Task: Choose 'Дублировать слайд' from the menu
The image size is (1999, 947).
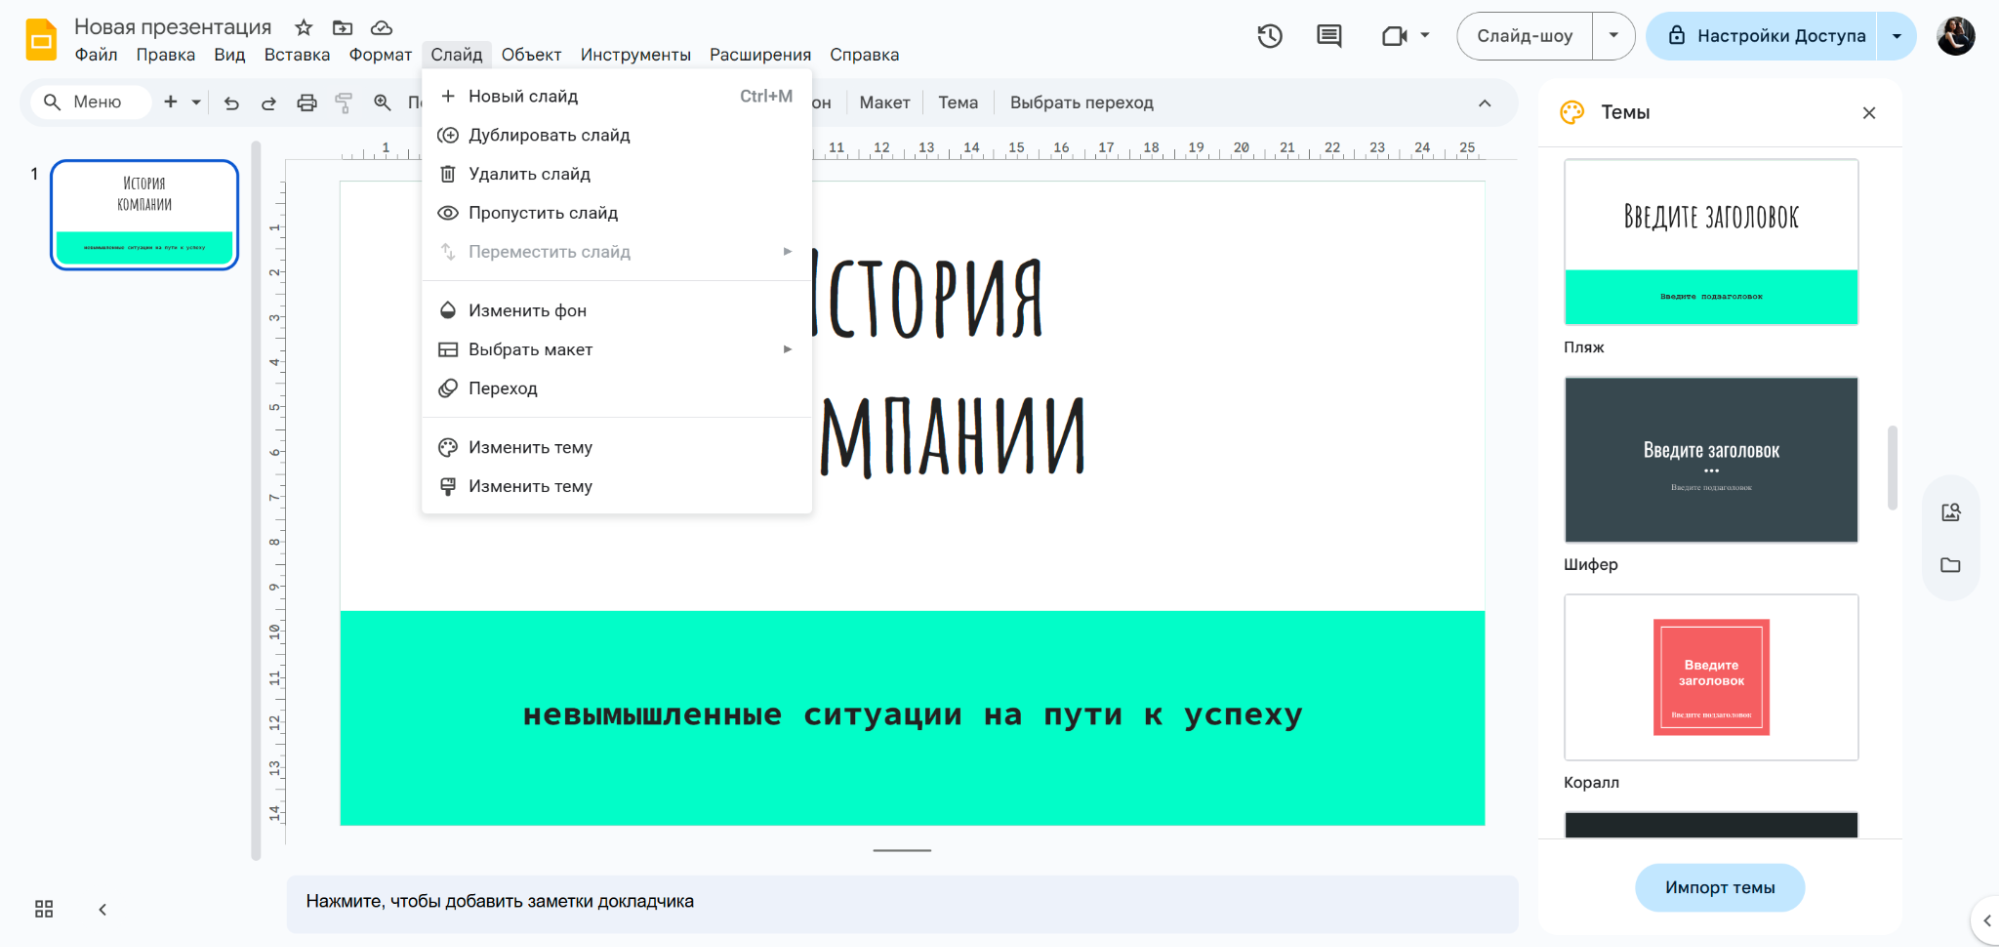Action: [x=549, y=135]
